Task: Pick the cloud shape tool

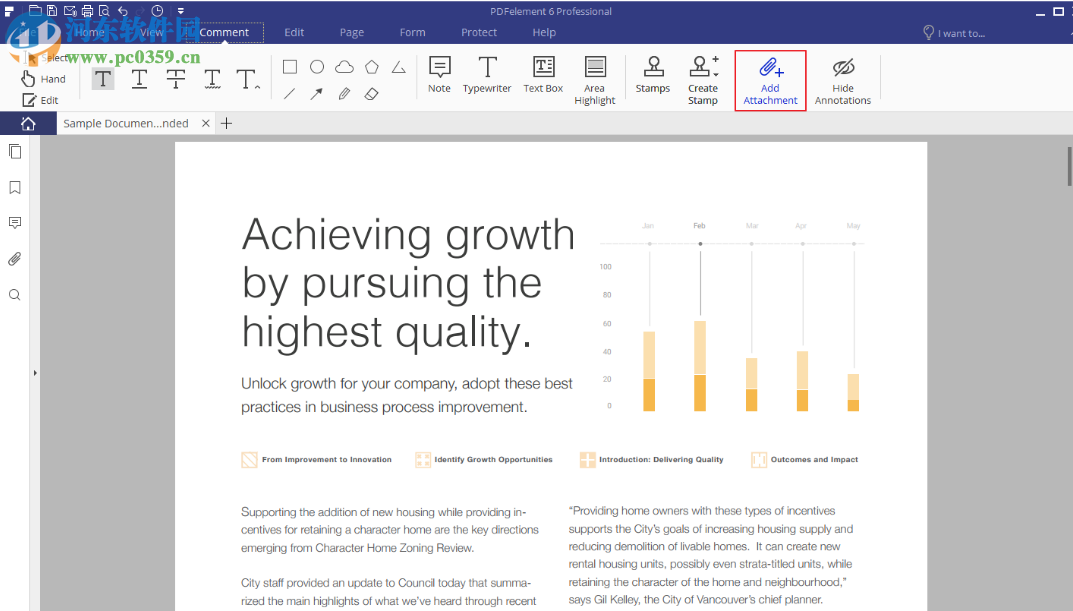Action: 344,67
